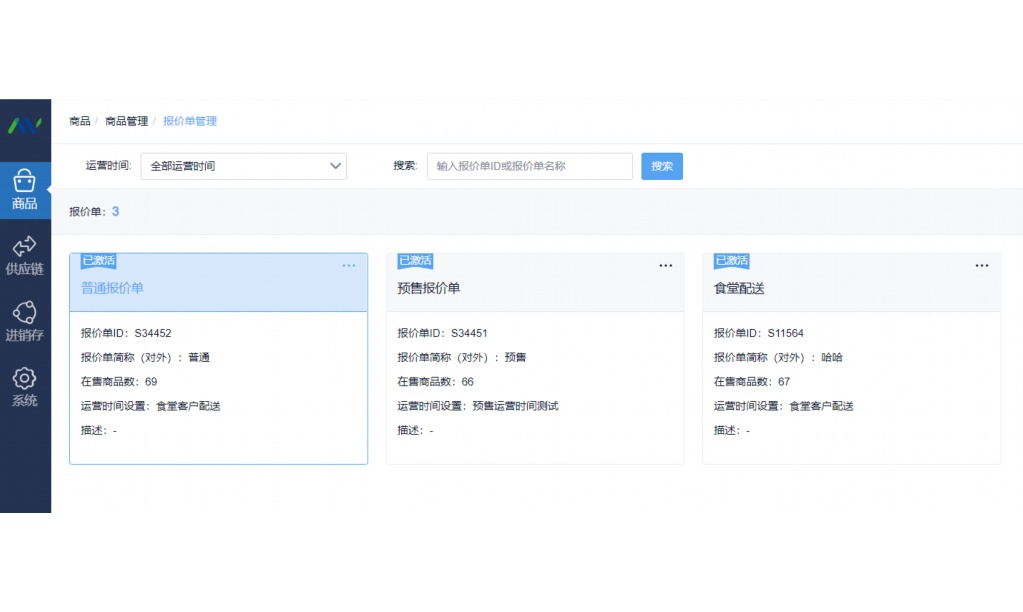Click the 报价单管理 breadcrumb link
This screenshot has width=1023, height=612.
coord(190,121)
